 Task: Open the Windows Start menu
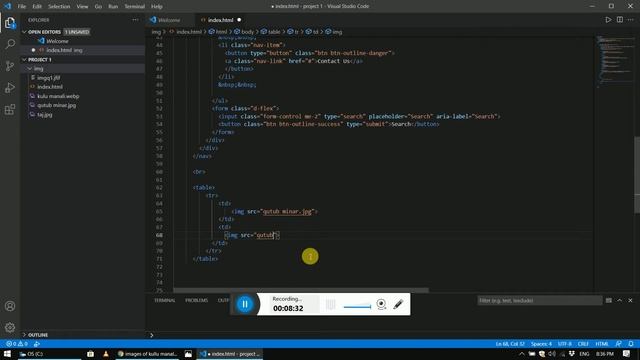(7, 354)
